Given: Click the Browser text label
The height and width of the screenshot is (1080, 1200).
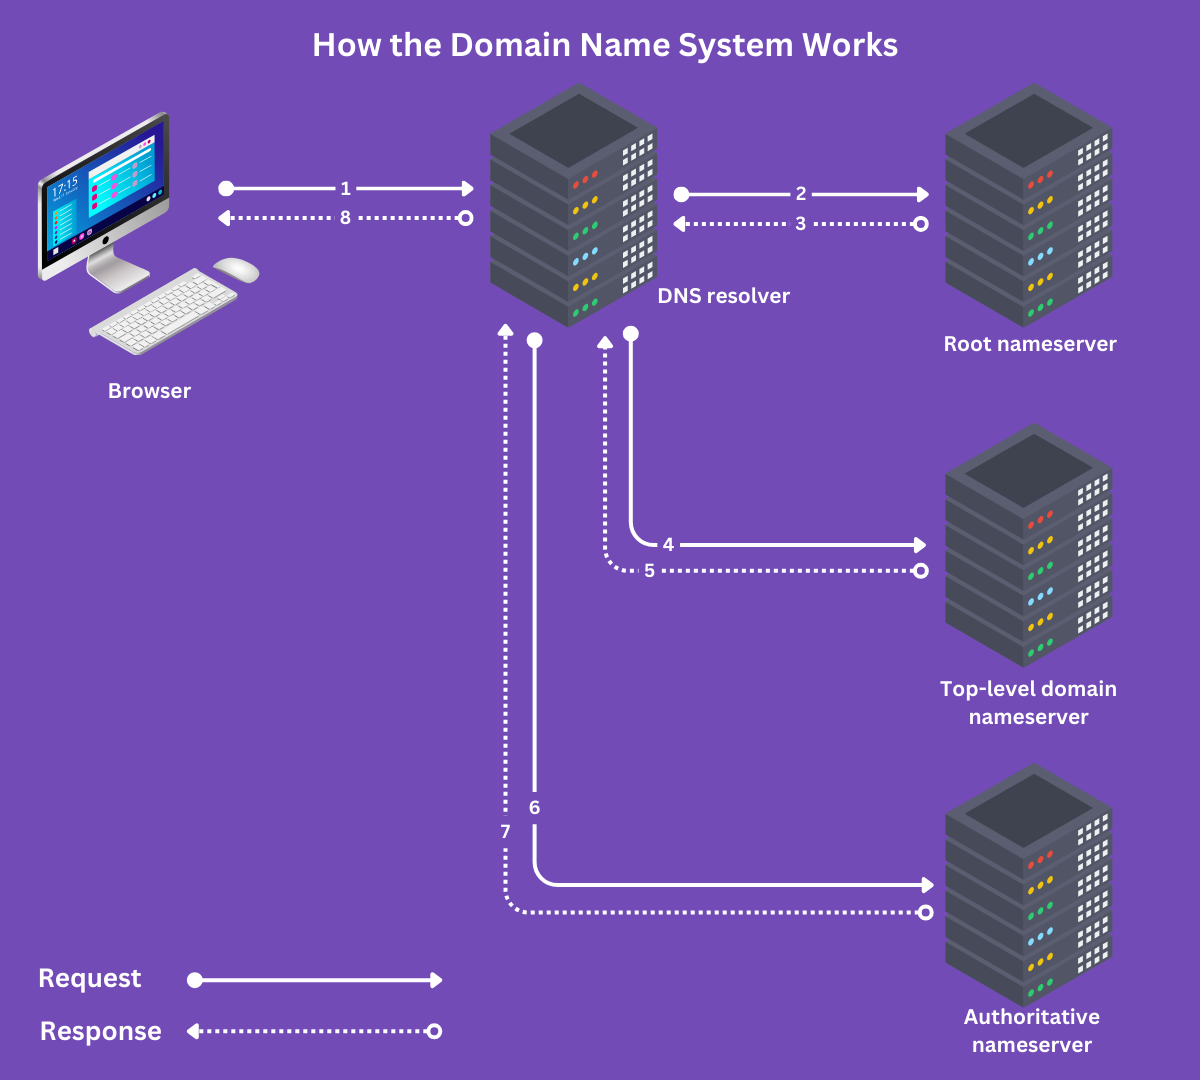Looking at the screenshot, I should (x=149, y=391).
